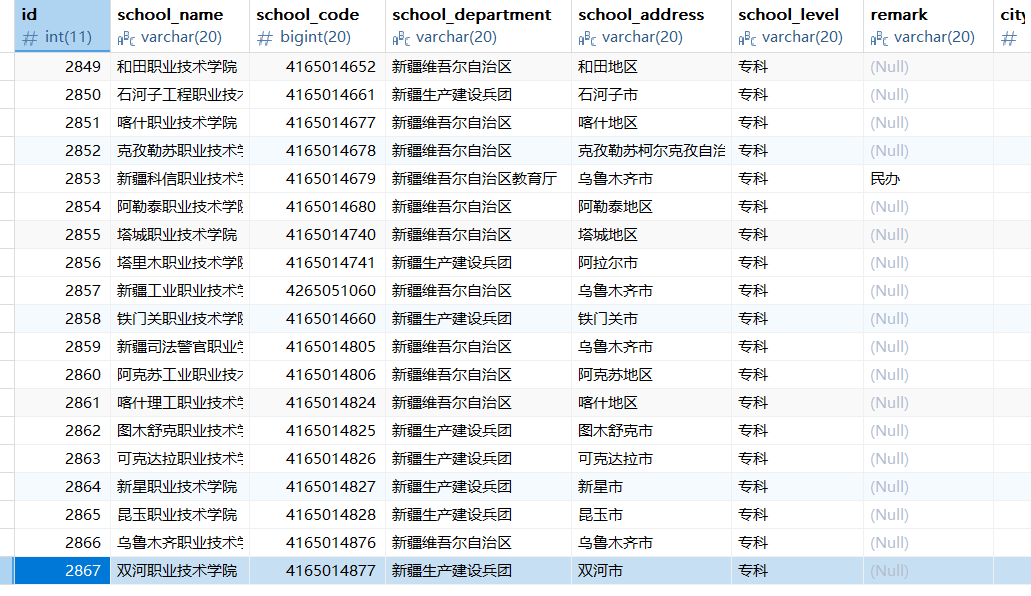
Task: Select school name 双河职业技术学院
Action: point(180,570)
